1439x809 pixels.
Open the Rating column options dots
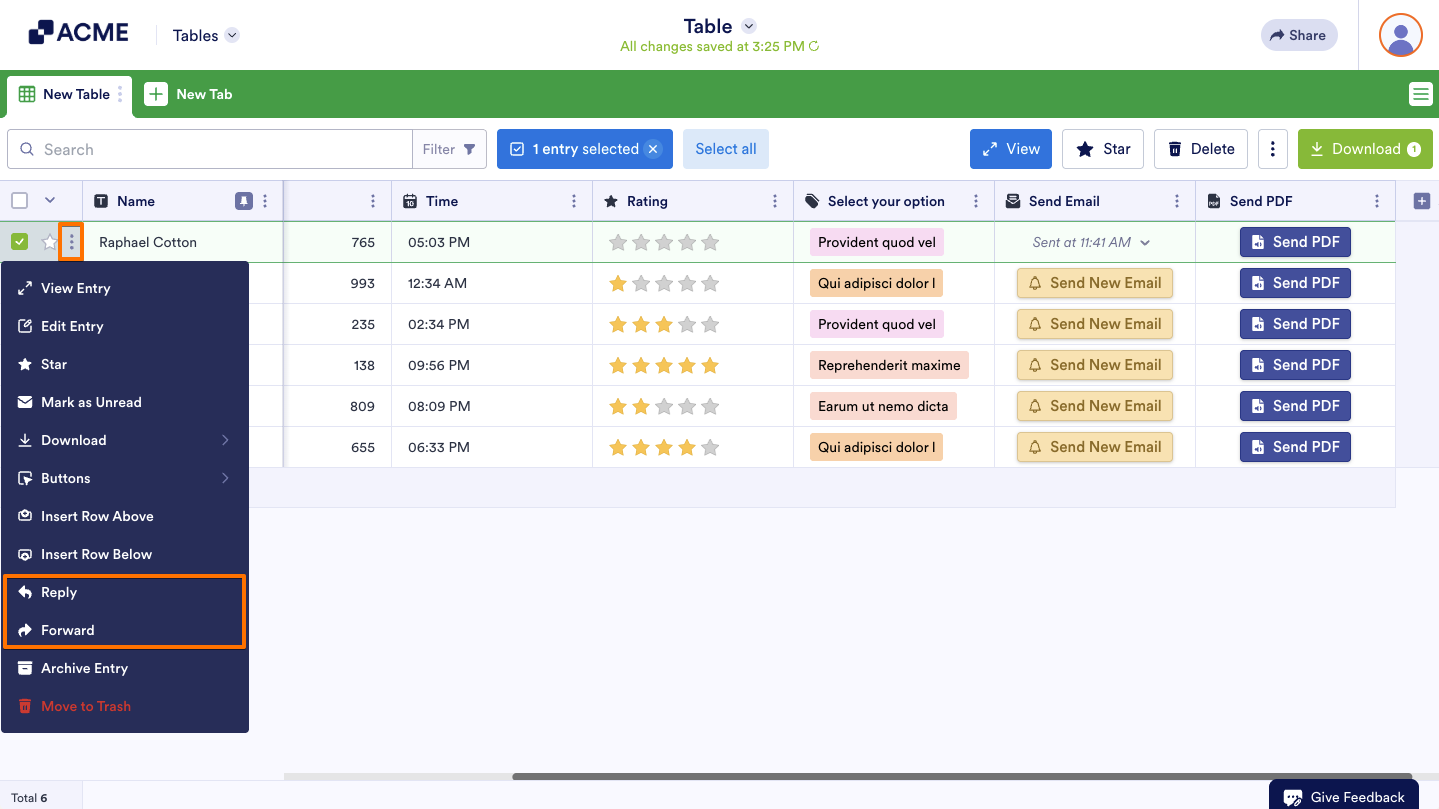tap(775, 201)
